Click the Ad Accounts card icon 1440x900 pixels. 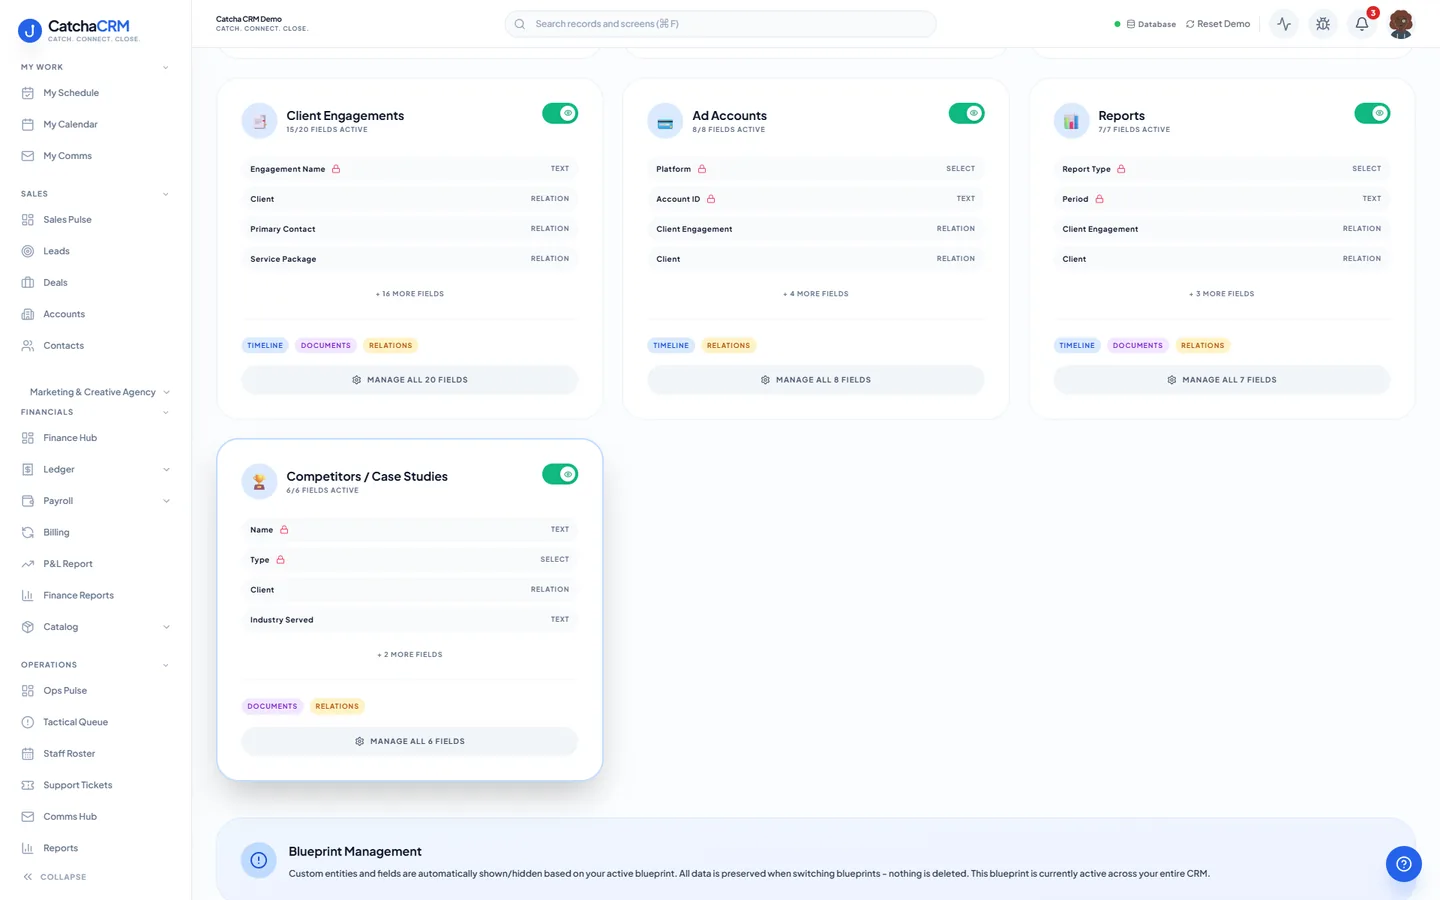click(x=665, y=121)
